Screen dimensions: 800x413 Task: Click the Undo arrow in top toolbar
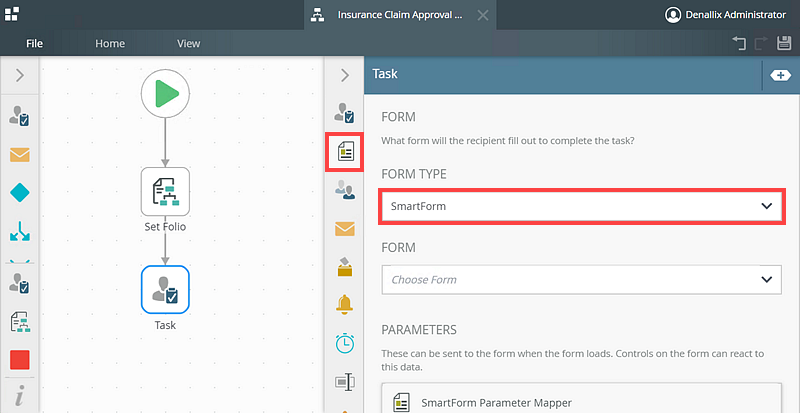point(739,44)
